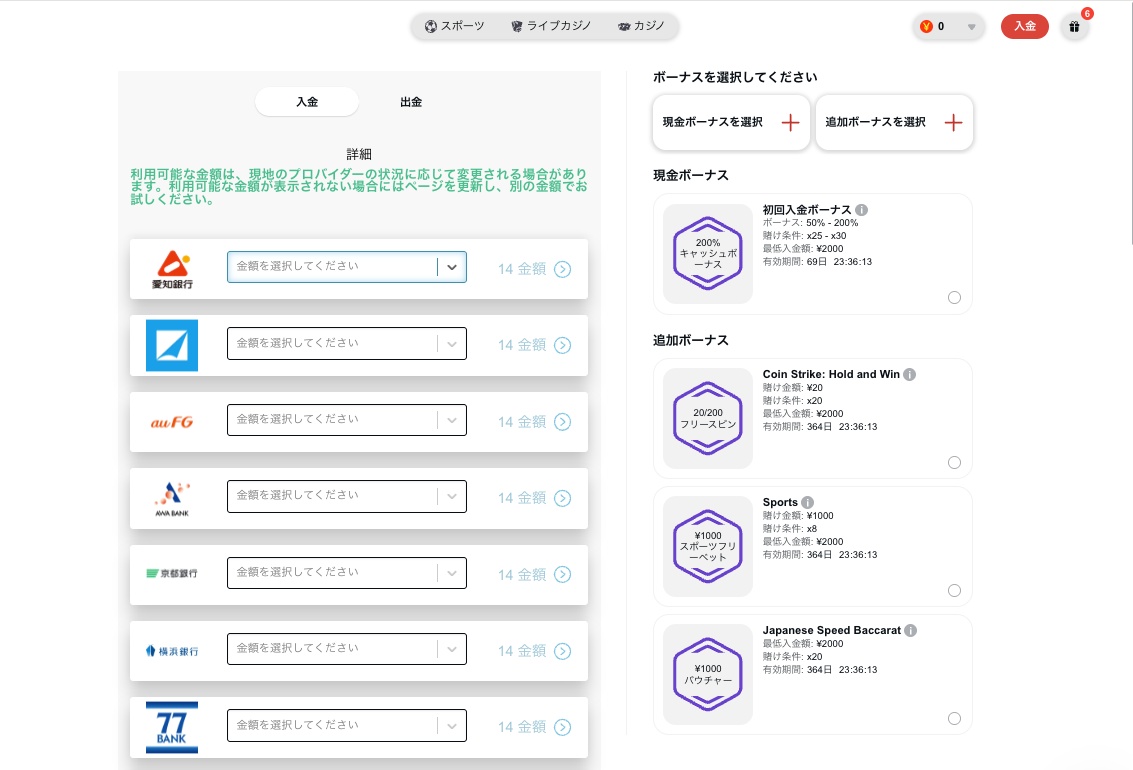
Task: Click the red 入金 button
Action: (x=1025, y=27)
